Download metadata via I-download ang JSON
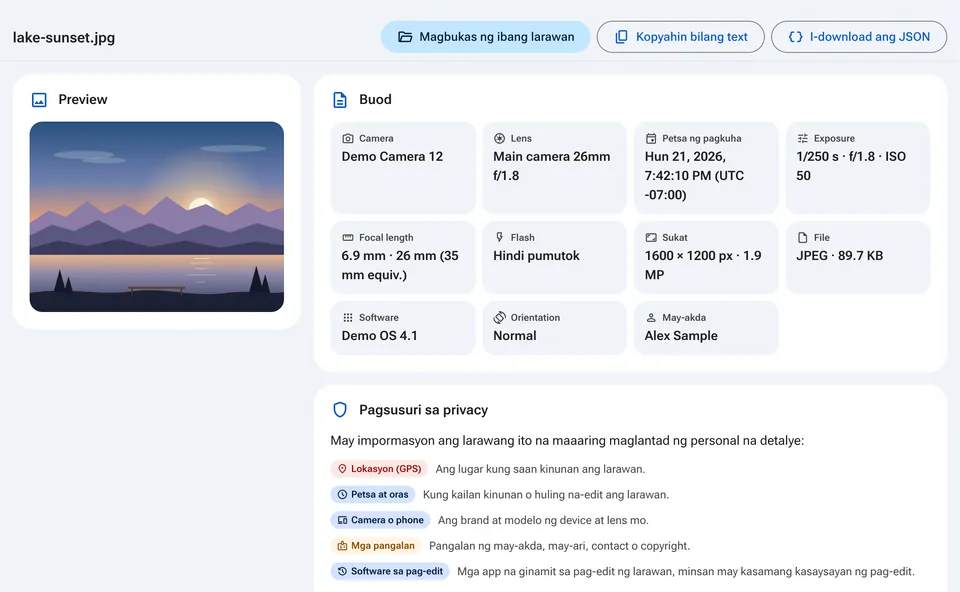 coord(859,37)
